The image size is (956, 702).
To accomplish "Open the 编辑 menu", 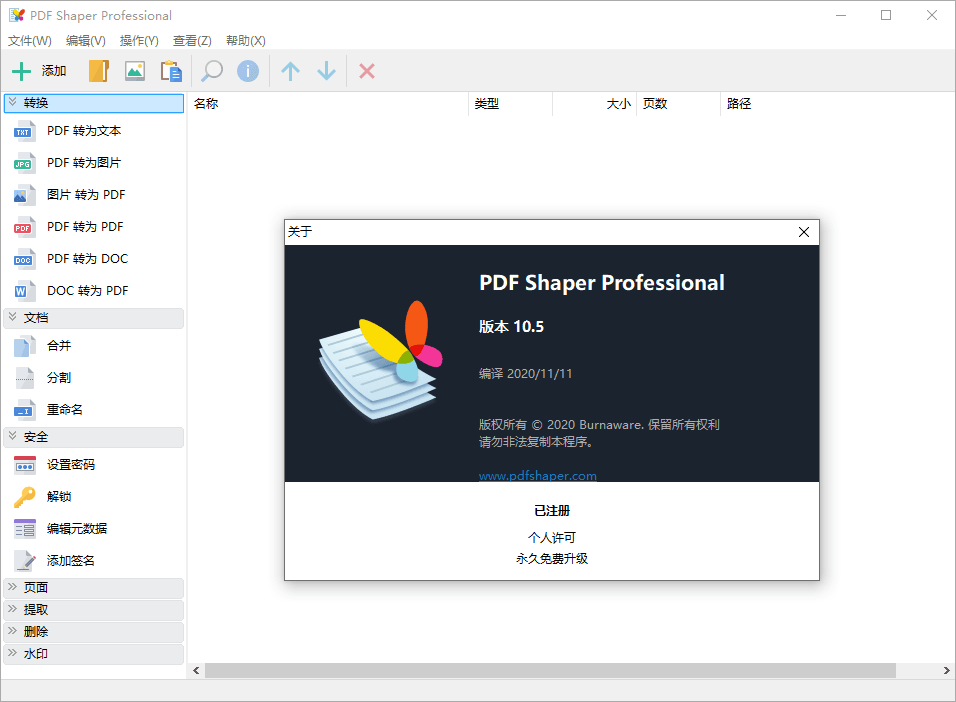I will [85, 40].
